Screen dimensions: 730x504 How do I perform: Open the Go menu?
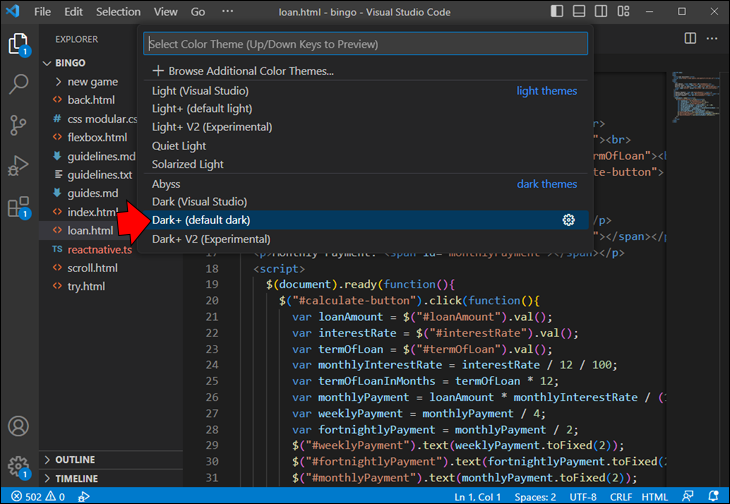tap(198, 12)
